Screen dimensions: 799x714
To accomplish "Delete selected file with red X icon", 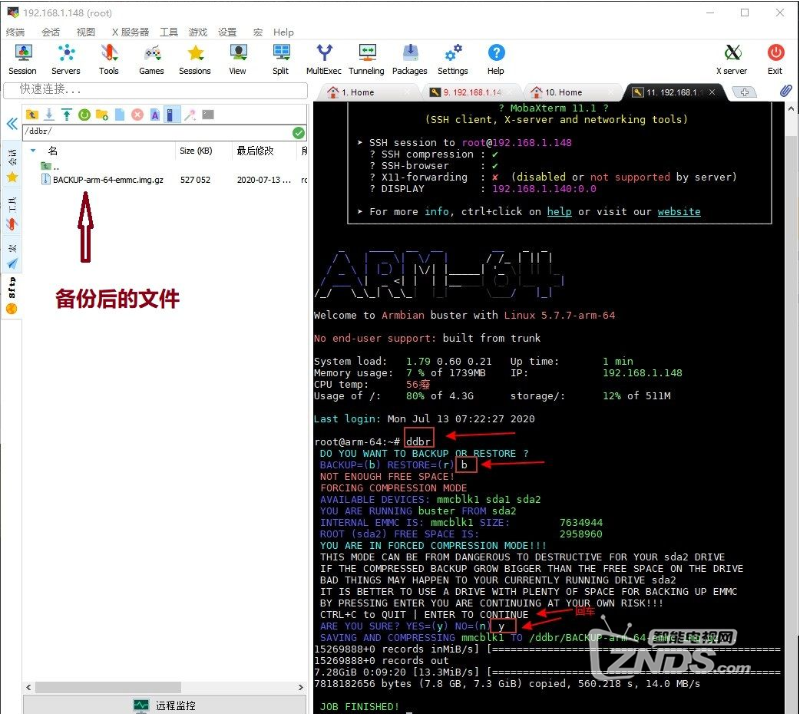I will 137,115.
